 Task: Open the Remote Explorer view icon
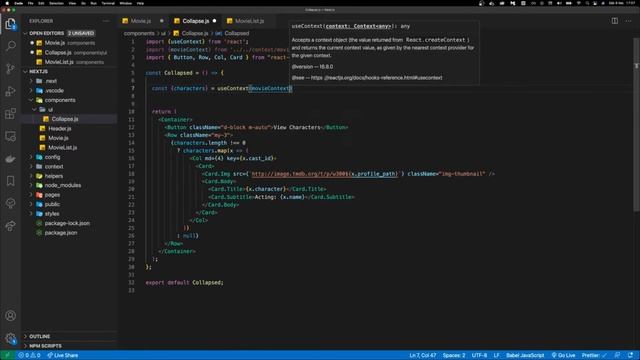click(11, 136)
